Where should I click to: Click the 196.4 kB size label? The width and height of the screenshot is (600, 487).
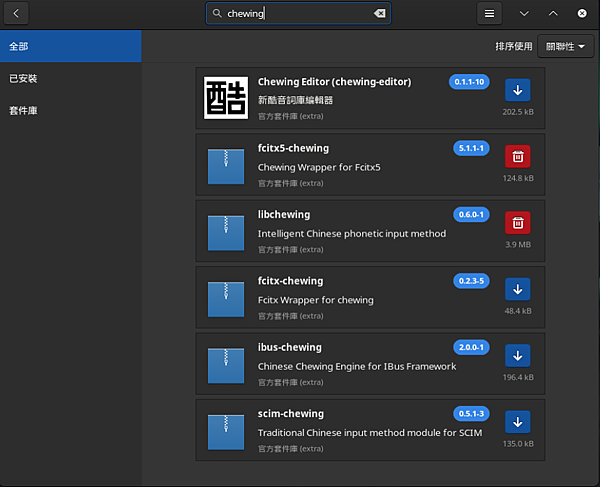click(x=518, y=377)
